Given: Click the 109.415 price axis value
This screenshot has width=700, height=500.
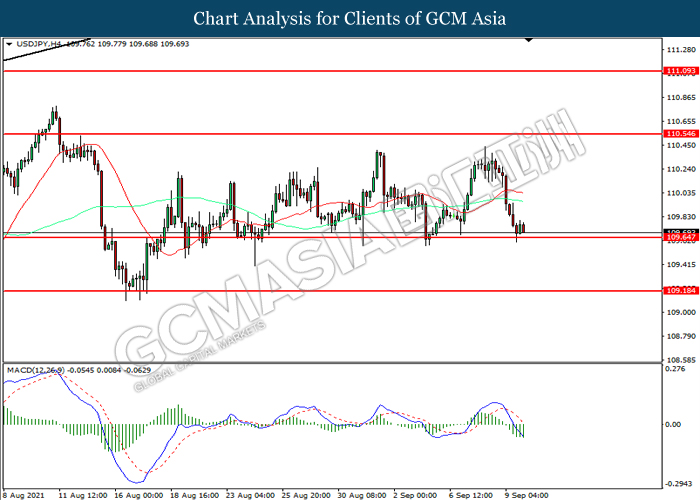Looking at the screenshot, I should (681, 265).
